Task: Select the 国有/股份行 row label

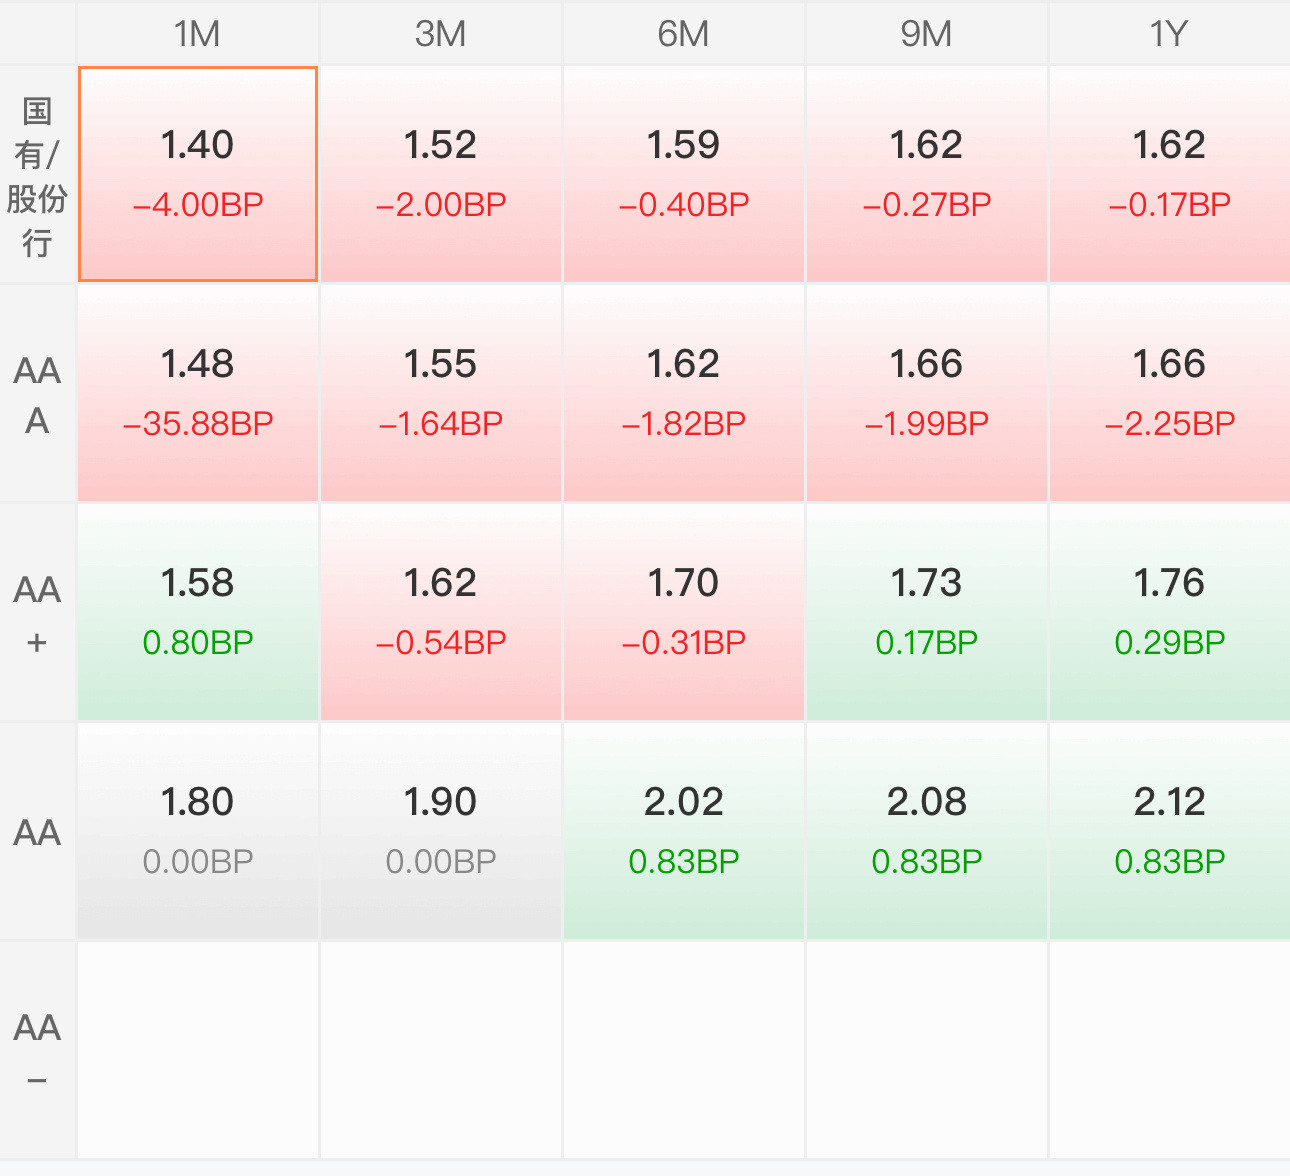Action: pos(37,175)
